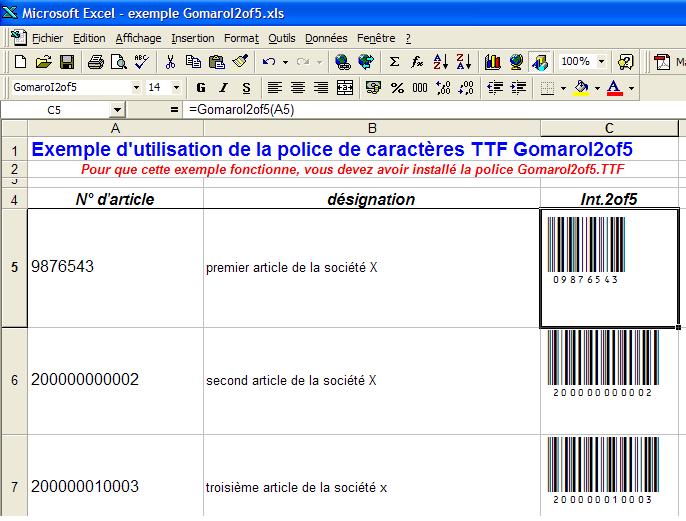This screenshot has height=521, width=686.
Task: Open the Fill Color dropdown arrow
Action: point(598,88)
